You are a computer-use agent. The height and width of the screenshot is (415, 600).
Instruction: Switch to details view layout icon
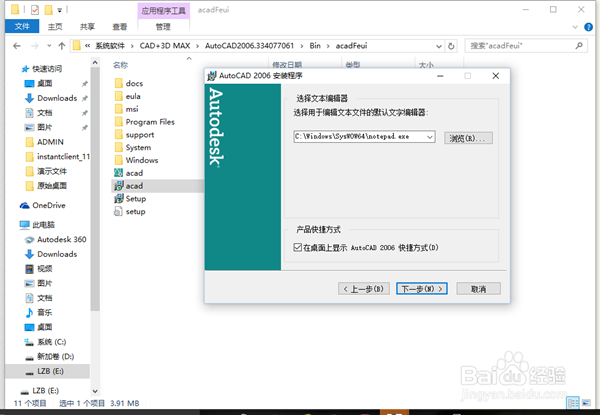click(573, 403)
